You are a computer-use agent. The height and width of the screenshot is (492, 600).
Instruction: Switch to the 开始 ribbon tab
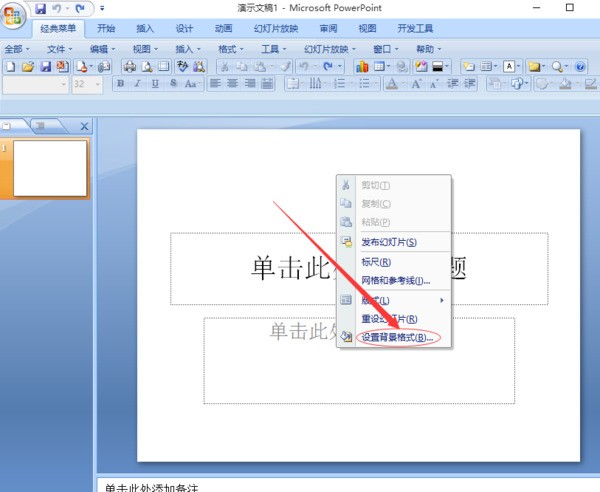106,28
